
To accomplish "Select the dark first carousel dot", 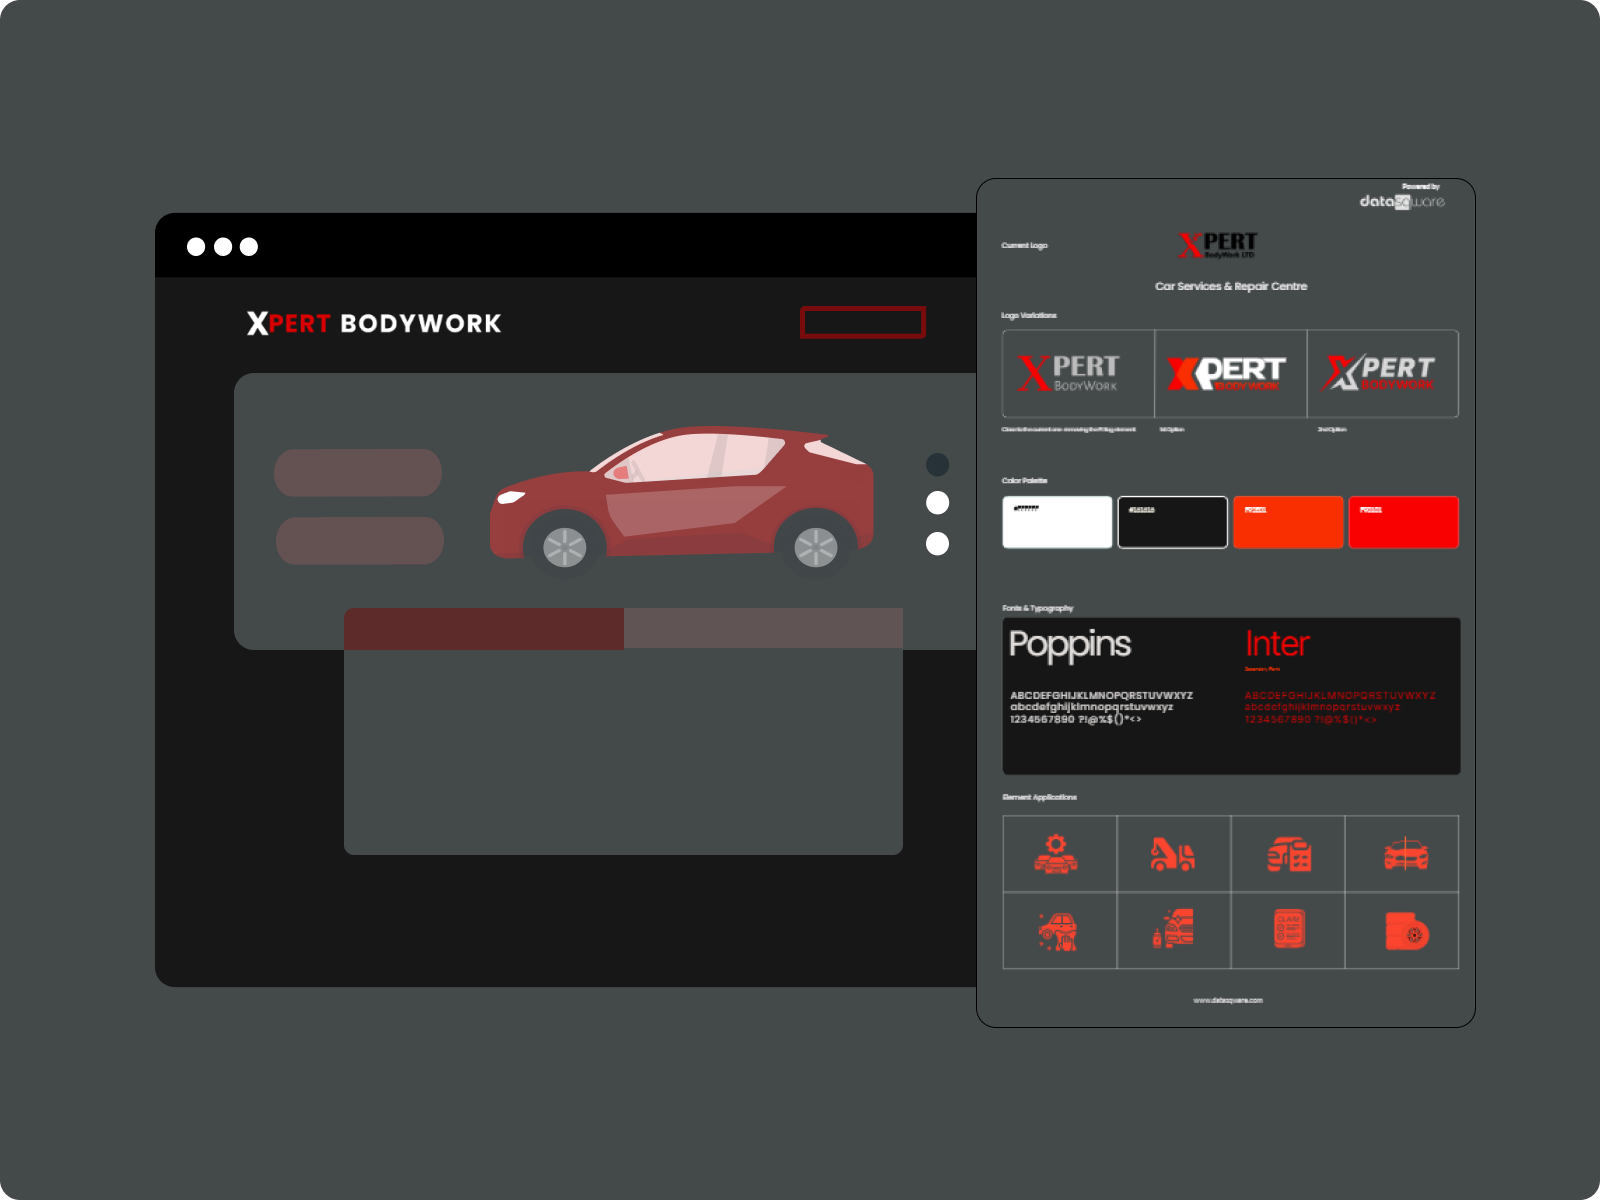I will pos(937,464).
